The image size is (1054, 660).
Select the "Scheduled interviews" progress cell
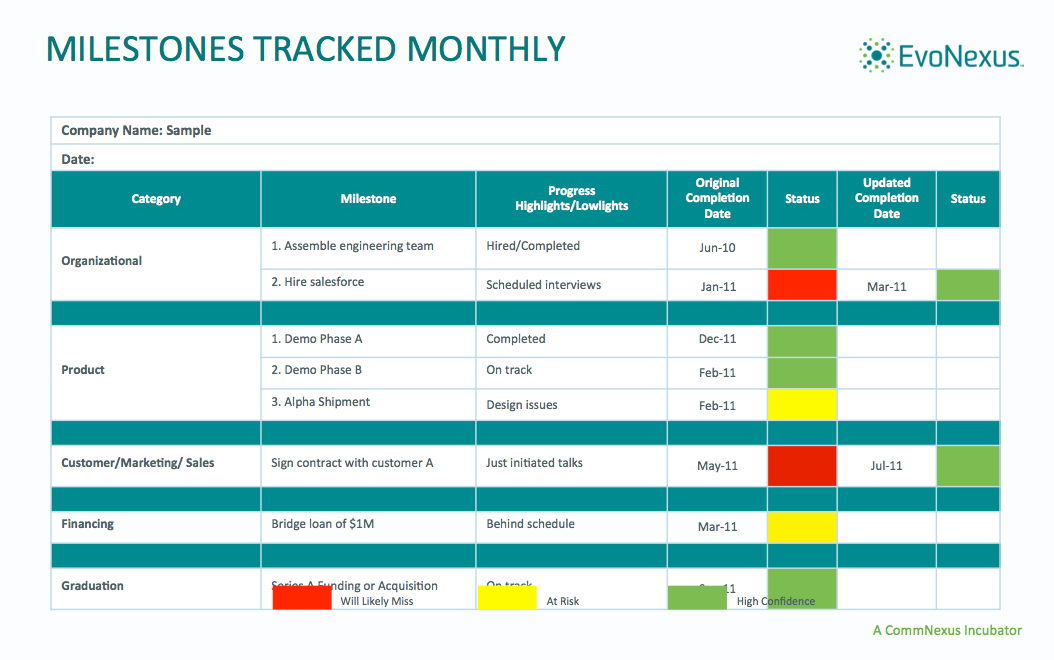(x=543, y=285)
